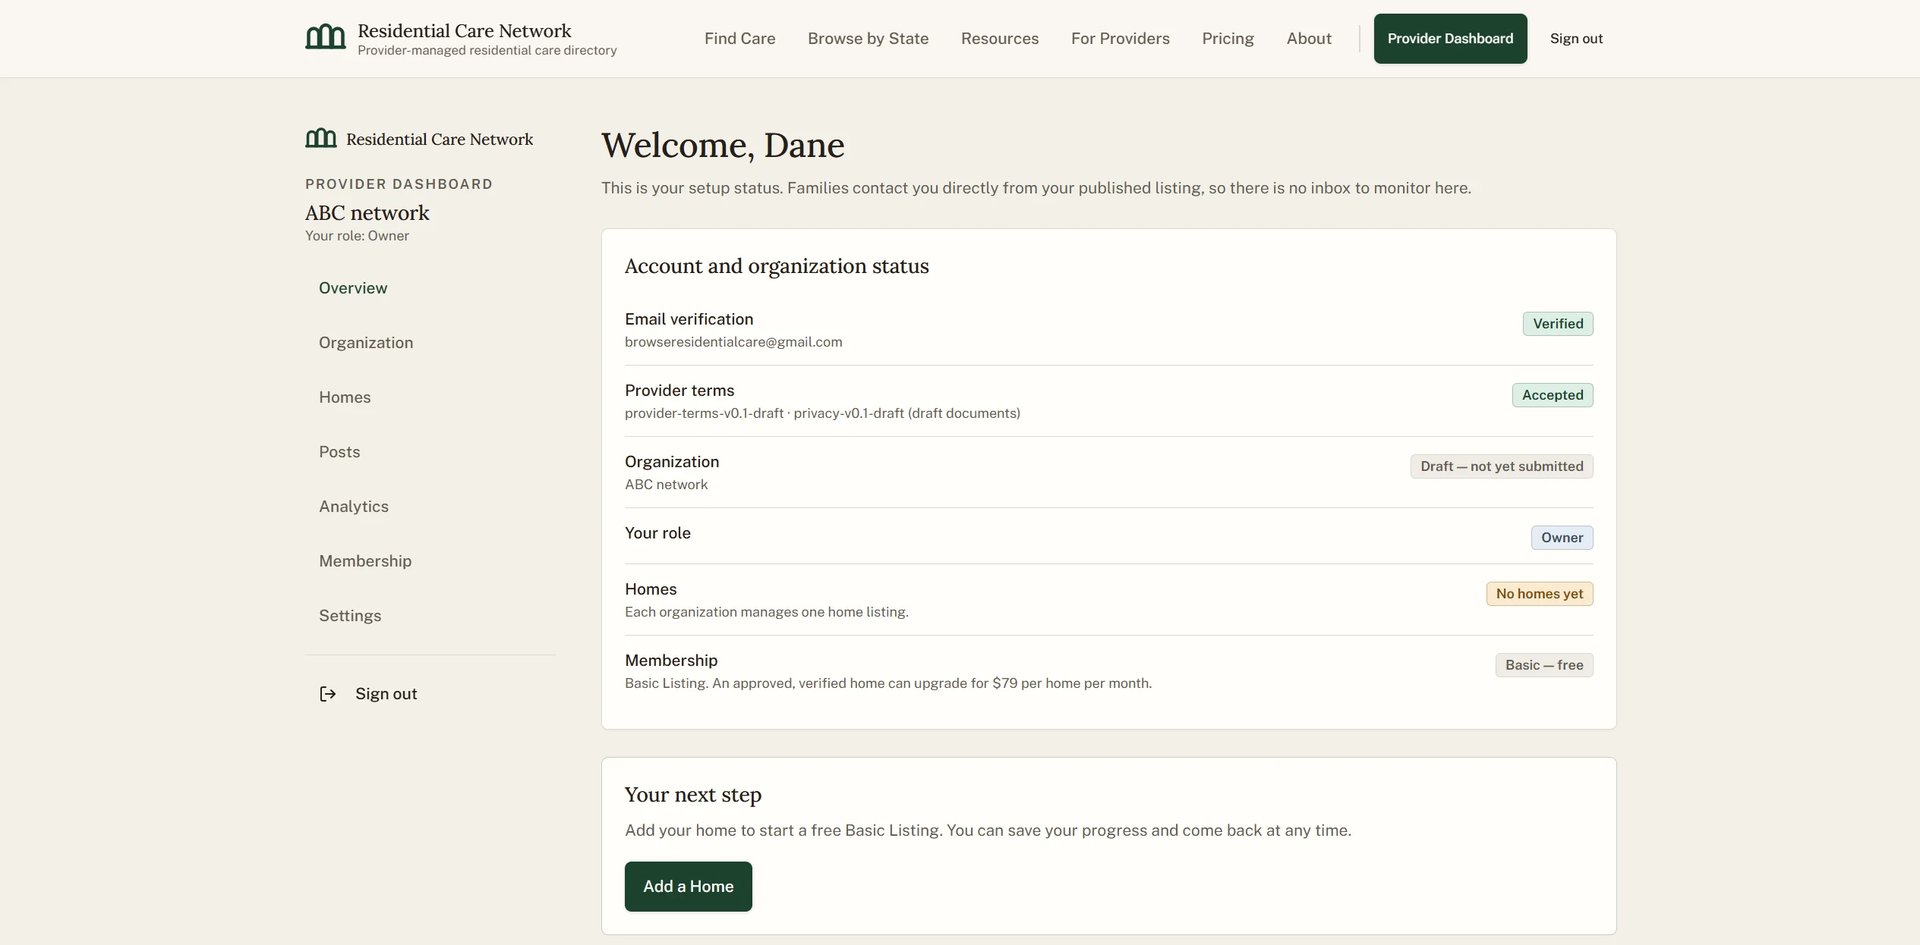Viewport: 1920px width, 945px height.
Task: Click the Membership row label in status card
Action: tap(671, 660)
